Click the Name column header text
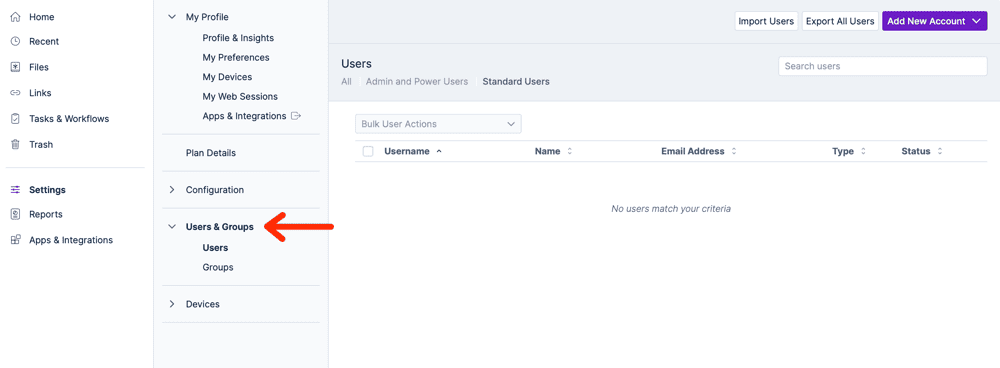1000x368 pixels. (x=547, y=152)
